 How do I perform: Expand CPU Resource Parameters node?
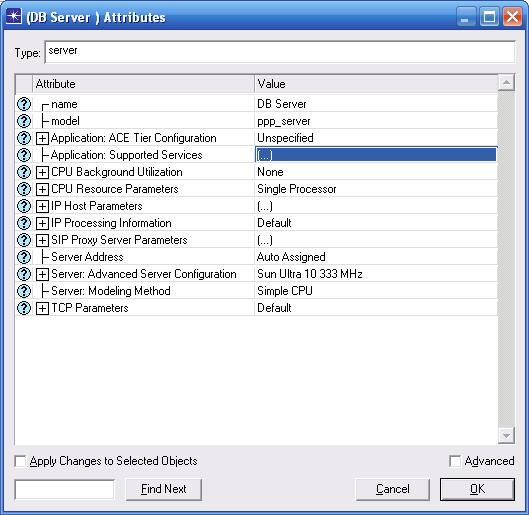(x=42, y=189)
